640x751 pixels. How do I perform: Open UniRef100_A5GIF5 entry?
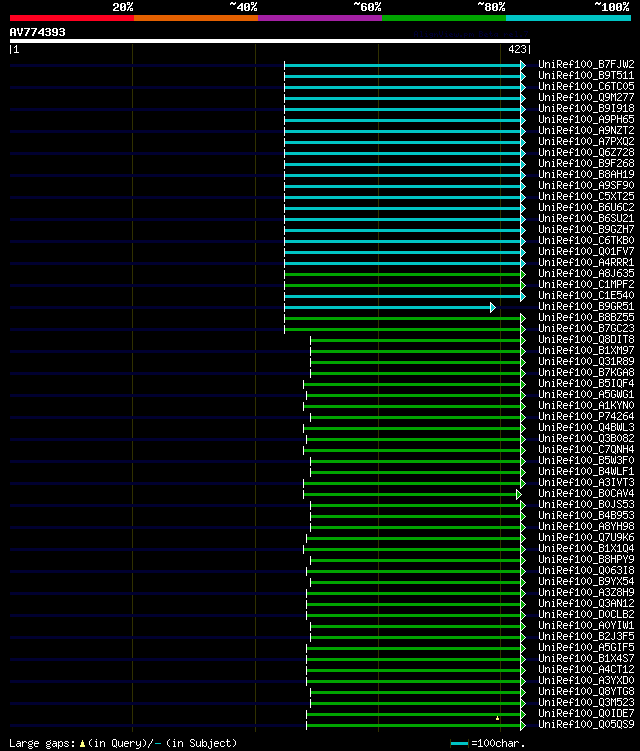586,648
